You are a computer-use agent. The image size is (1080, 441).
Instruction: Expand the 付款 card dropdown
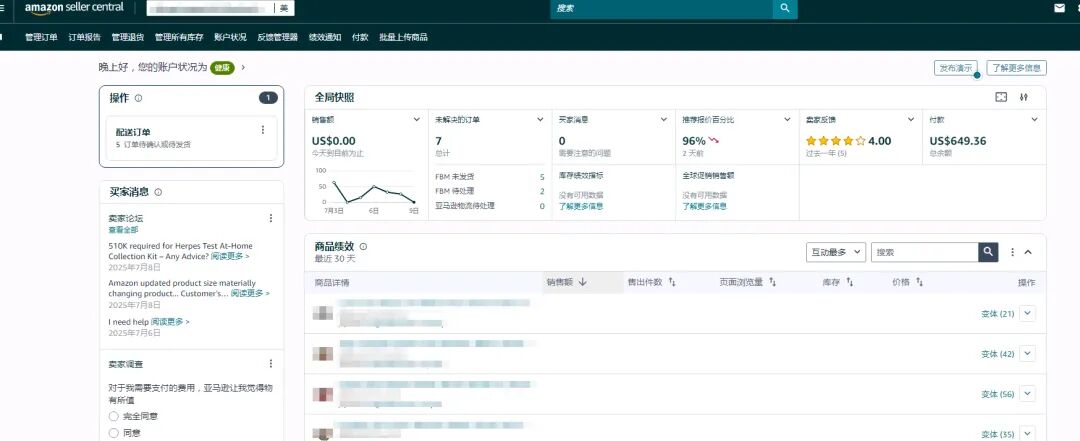coord(1035,119)
